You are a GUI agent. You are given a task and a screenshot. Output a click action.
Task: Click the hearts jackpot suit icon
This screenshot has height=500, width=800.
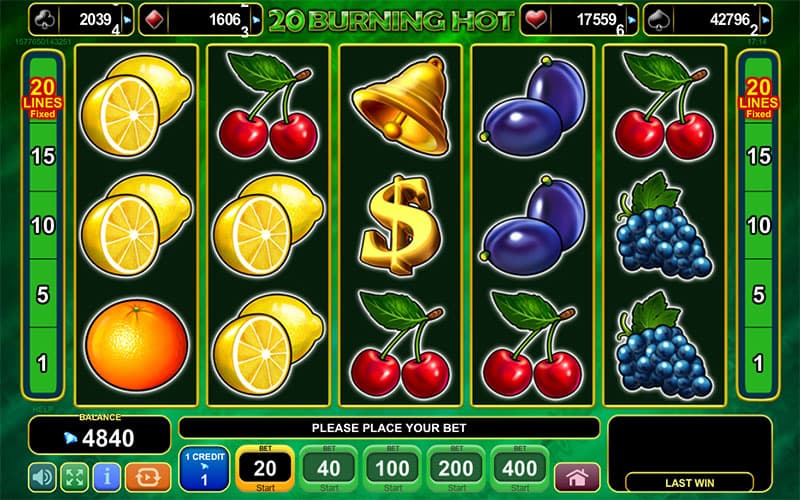coord(535,20)
